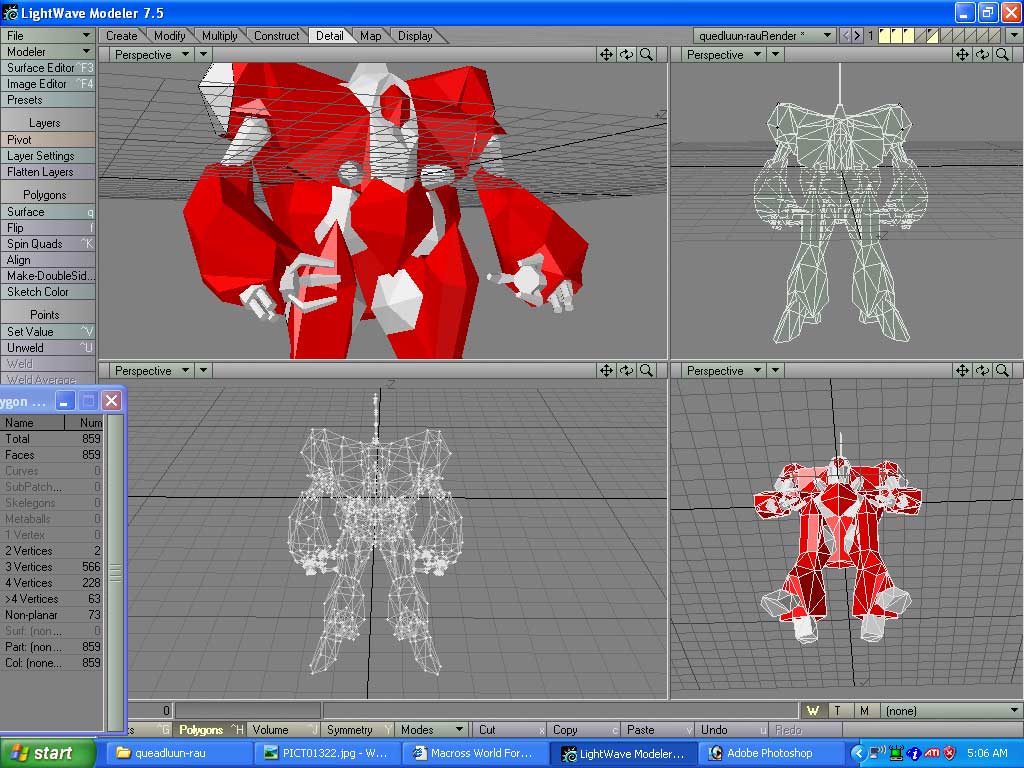This screenshot has width=1024, height=768.
Task: Click the scrollbar in the polygon statistics panel
Action: tap(115, 572)
